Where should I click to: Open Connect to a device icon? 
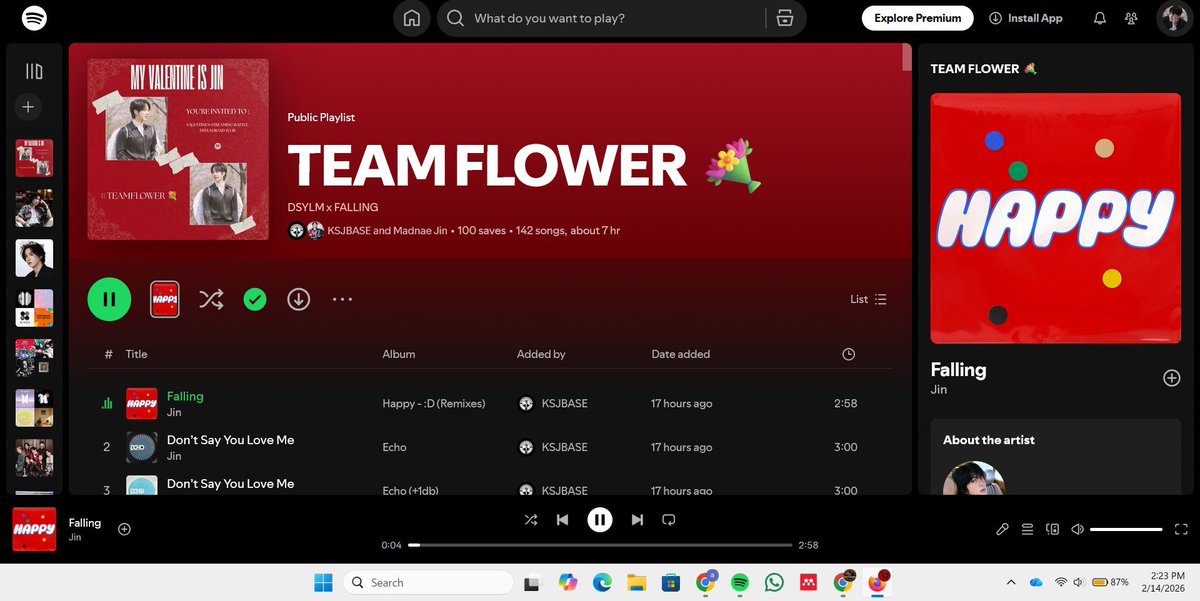pyautogui.click(x=1052, y=529)
